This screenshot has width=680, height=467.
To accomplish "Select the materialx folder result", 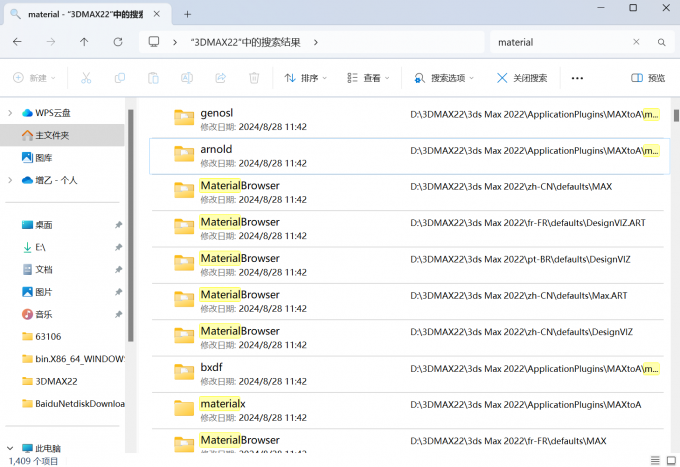I will point(408,411).
